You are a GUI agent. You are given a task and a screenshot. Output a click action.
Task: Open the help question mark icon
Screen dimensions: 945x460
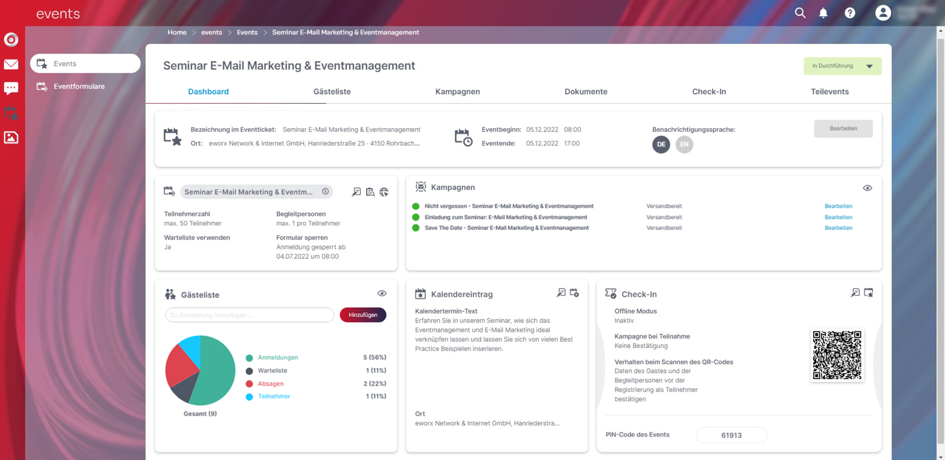(850, 13)
